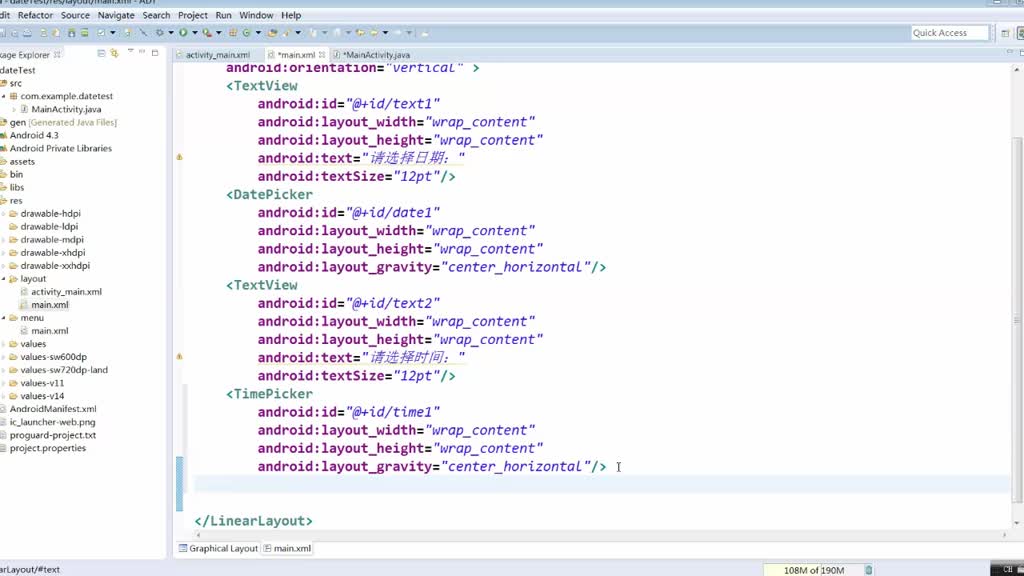This screenshot has width=1024, height=576.
Task: Open the Source menu
Action: coord(75,15)
